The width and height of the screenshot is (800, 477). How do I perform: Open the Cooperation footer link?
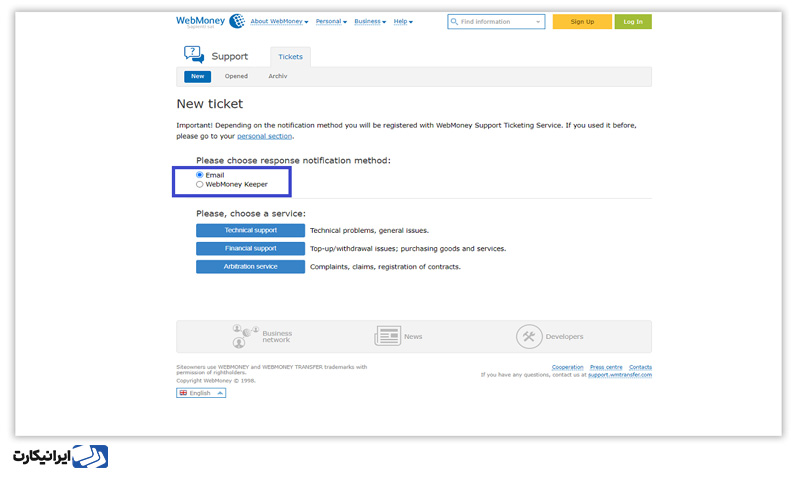567,367
